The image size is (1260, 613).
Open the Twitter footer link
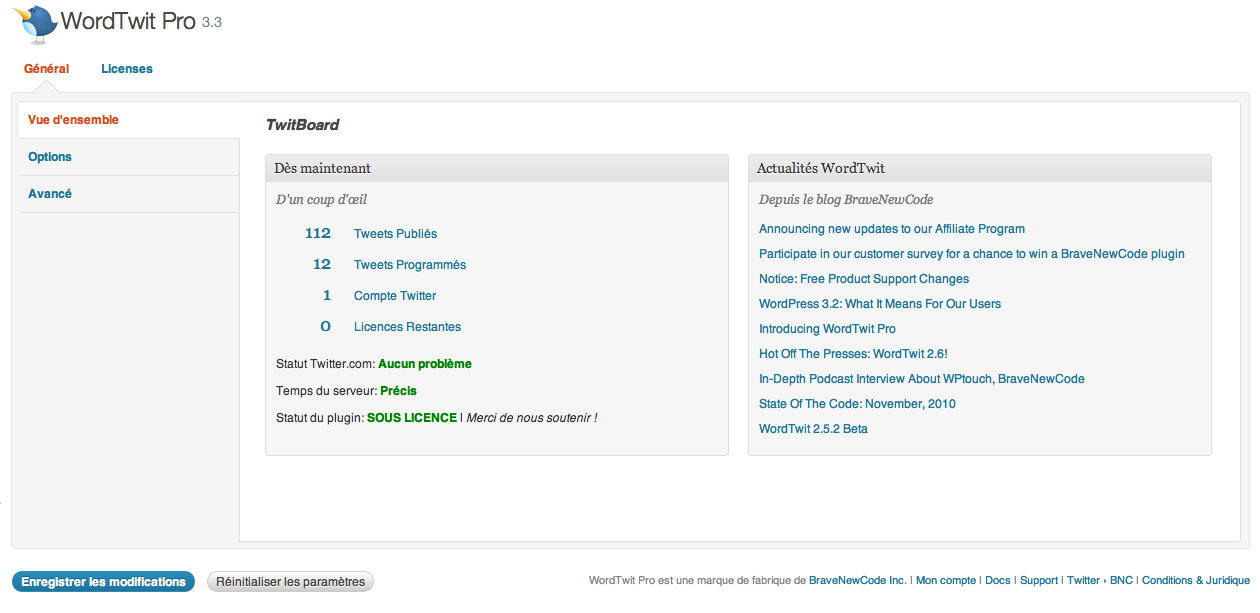(x=1083, y=581)
